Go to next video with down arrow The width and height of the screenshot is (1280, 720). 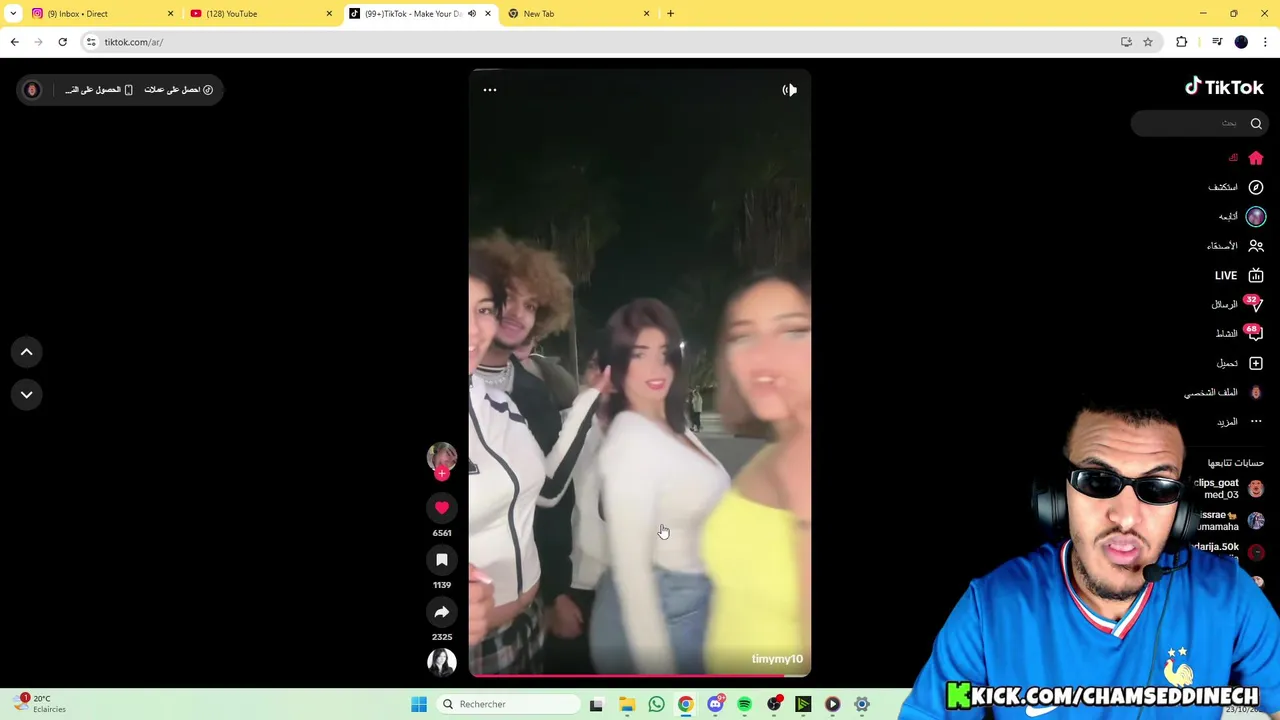[x=27, y=394]
